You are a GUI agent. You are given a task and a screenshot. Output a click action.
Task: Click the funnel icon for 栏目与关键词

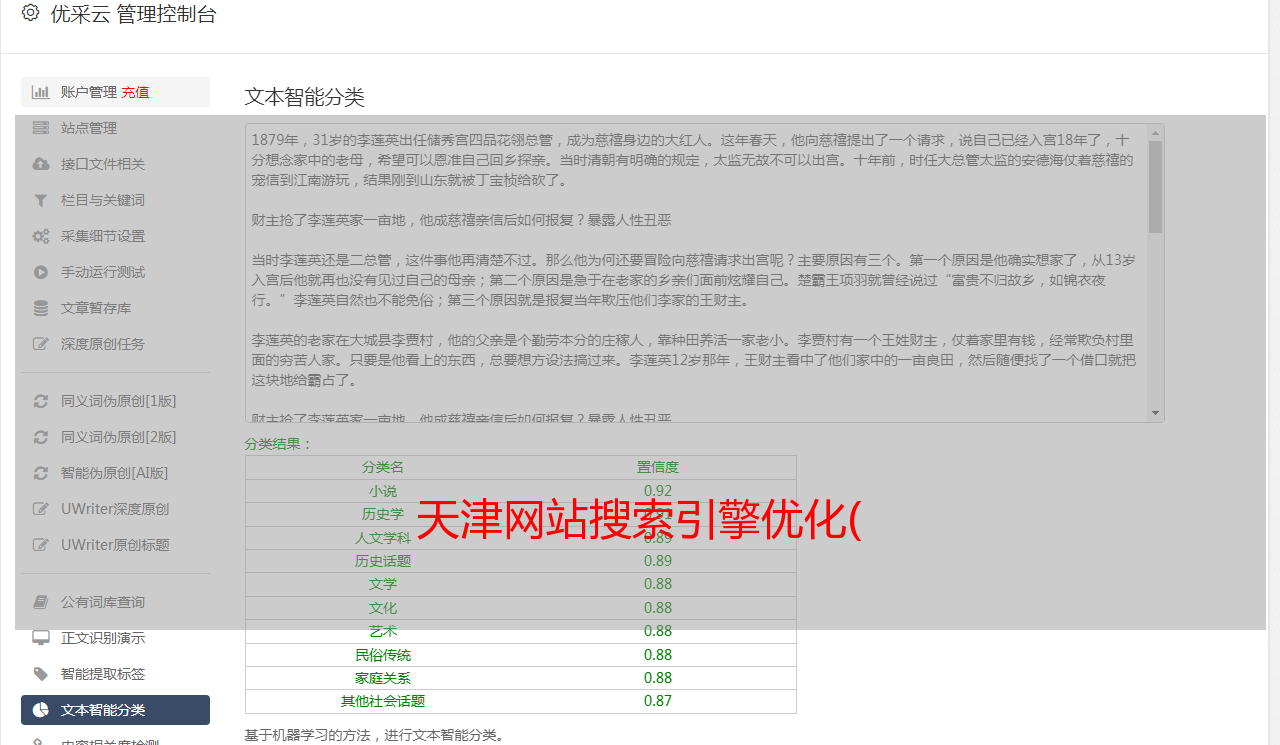tap(41, 200)
